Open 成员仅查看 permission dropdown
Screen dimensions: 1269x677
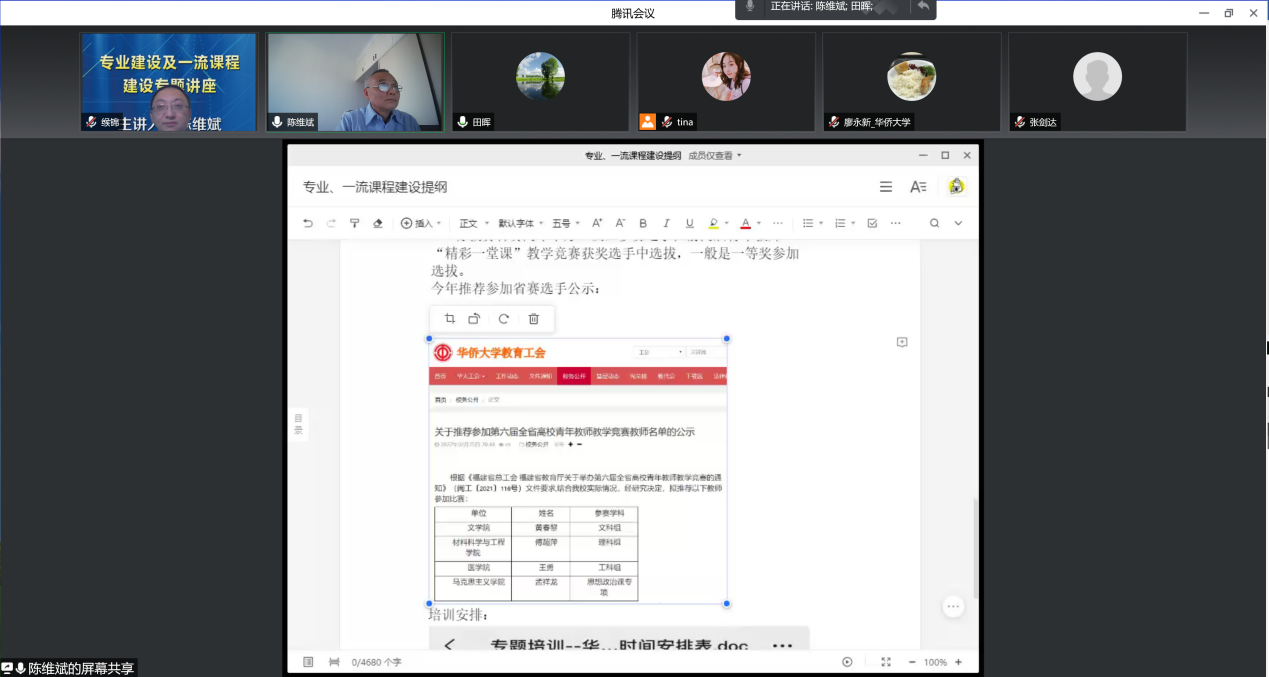(x=715, y=156)
